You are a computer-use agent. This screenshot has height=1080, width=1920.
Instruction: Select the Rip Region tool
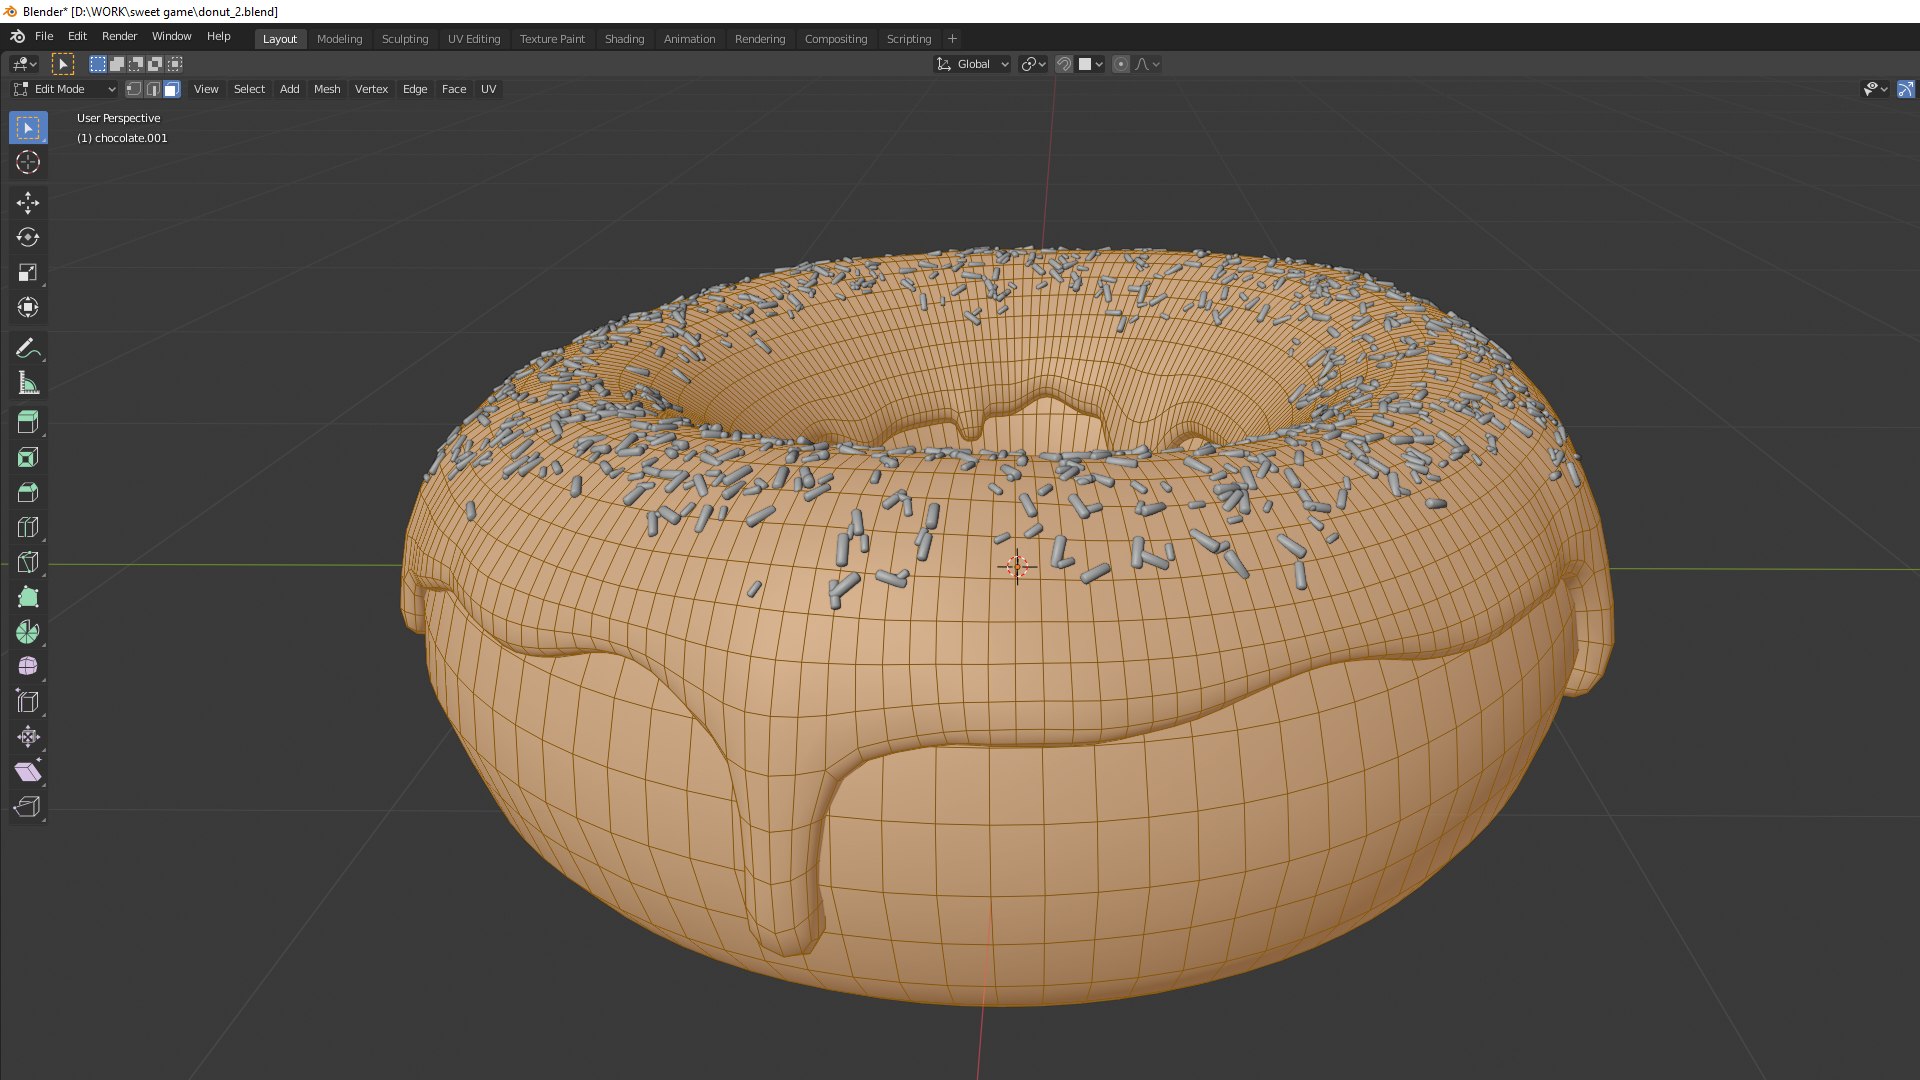click(28, 807)
